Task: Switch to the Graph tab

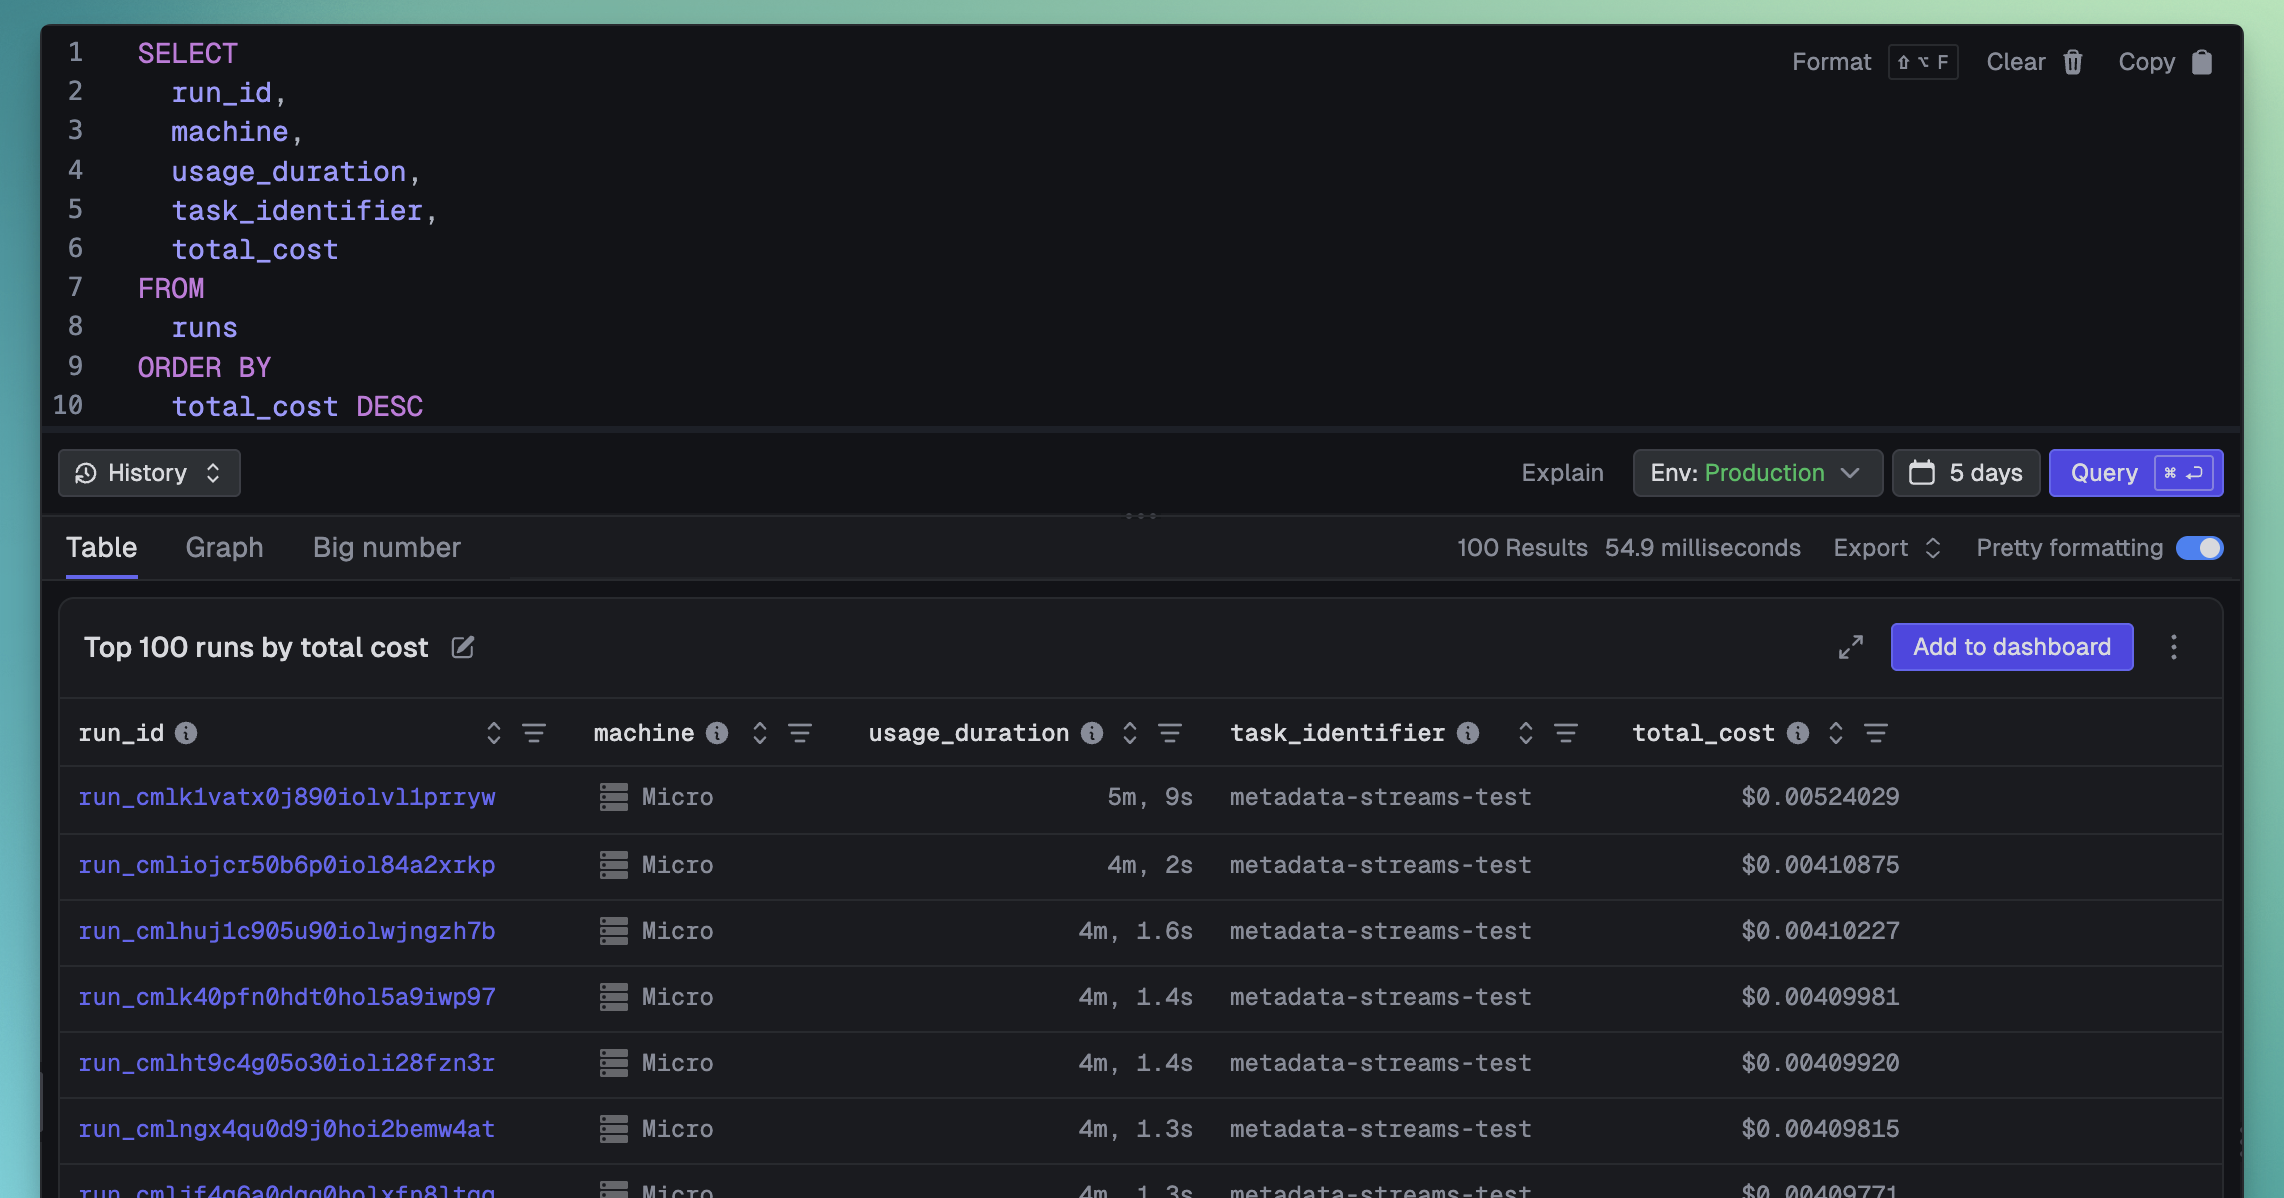Action: tap(225, 548)
